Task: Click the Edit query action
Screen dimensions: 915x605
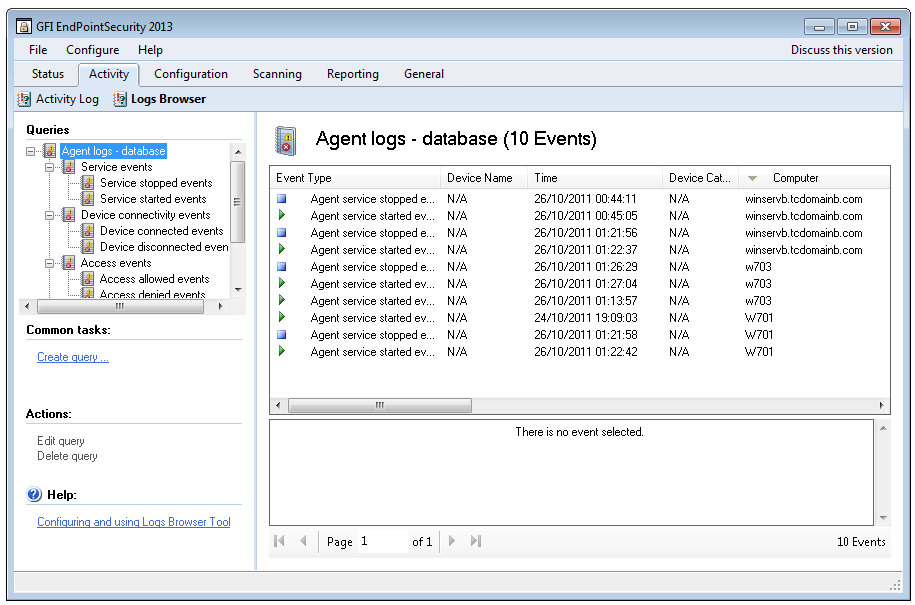Action: point(61,441)
